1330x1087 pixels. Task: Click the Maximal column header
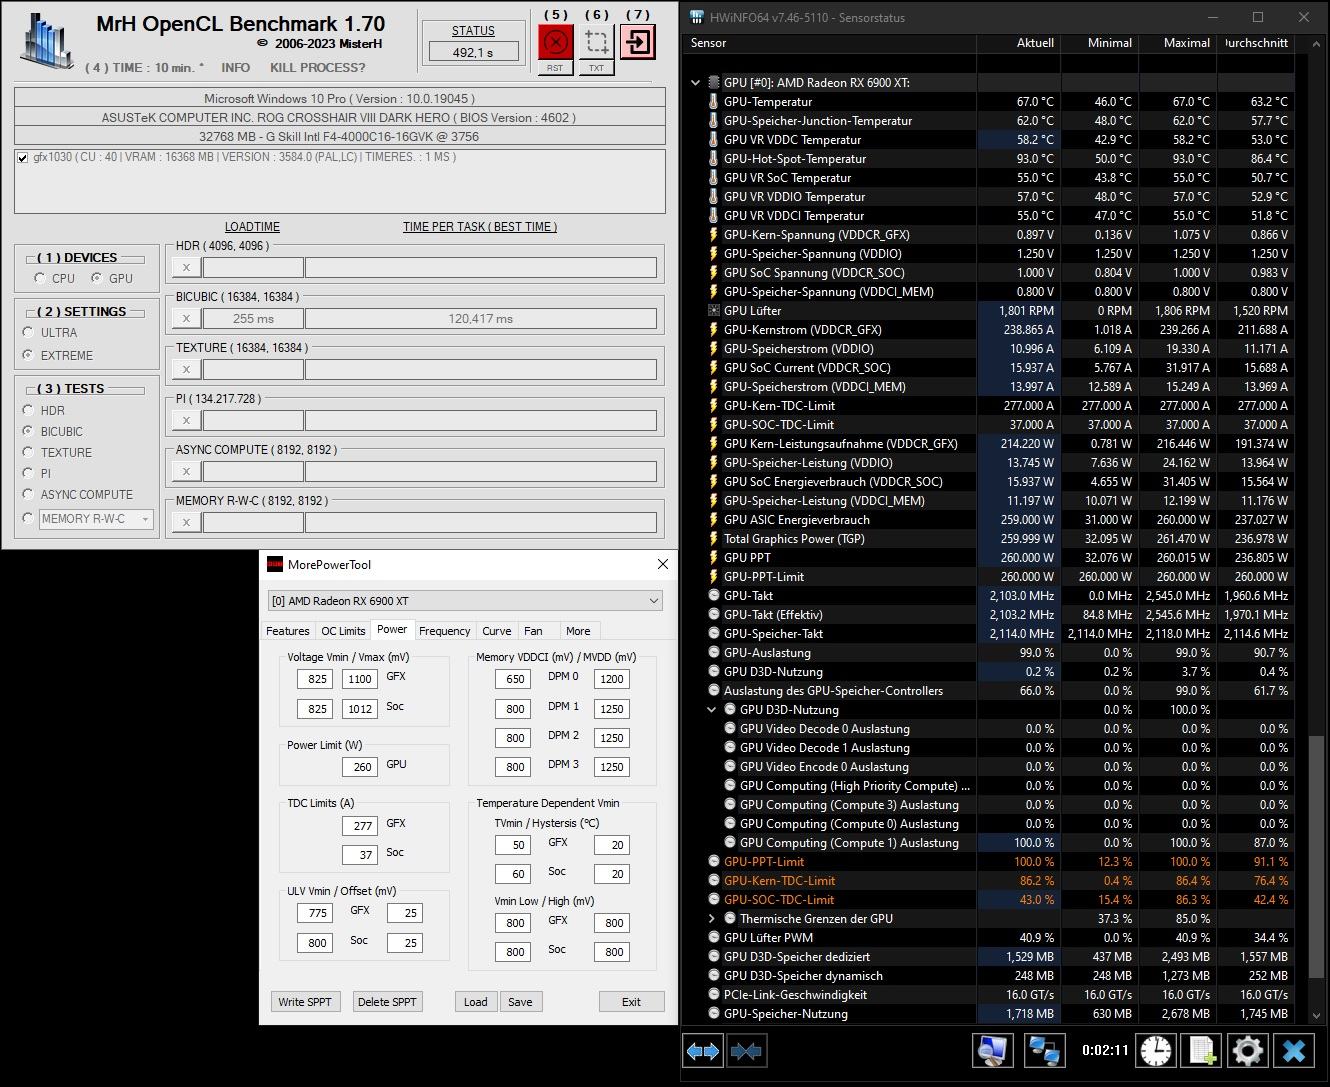pos(1179,43)
